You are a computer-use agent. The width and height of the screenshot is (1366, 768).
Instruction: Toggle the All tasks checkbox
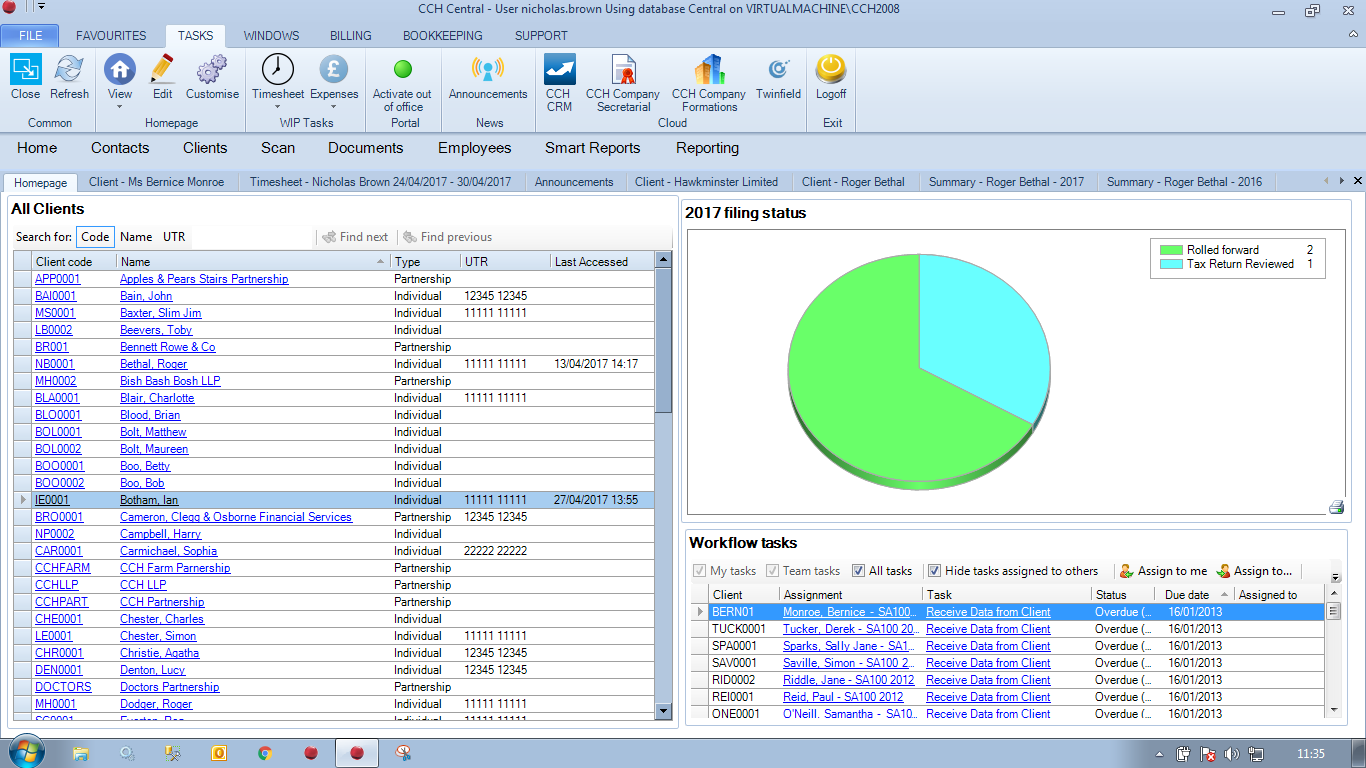[858, 571]
